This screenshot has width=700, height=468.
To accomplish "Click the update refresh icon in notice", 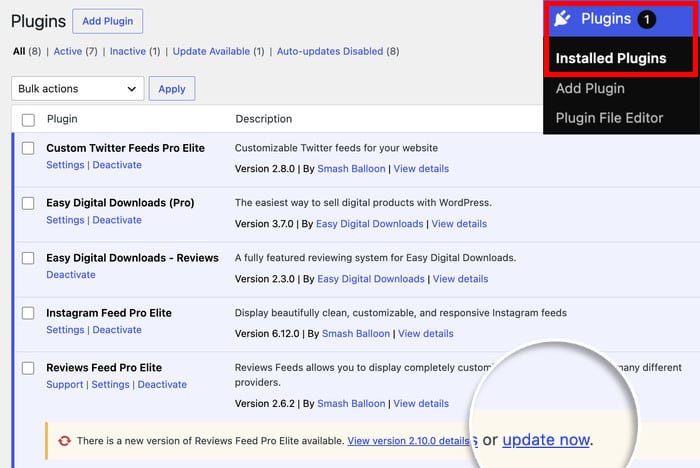I will pyautogui.click(x=64, y=441).
